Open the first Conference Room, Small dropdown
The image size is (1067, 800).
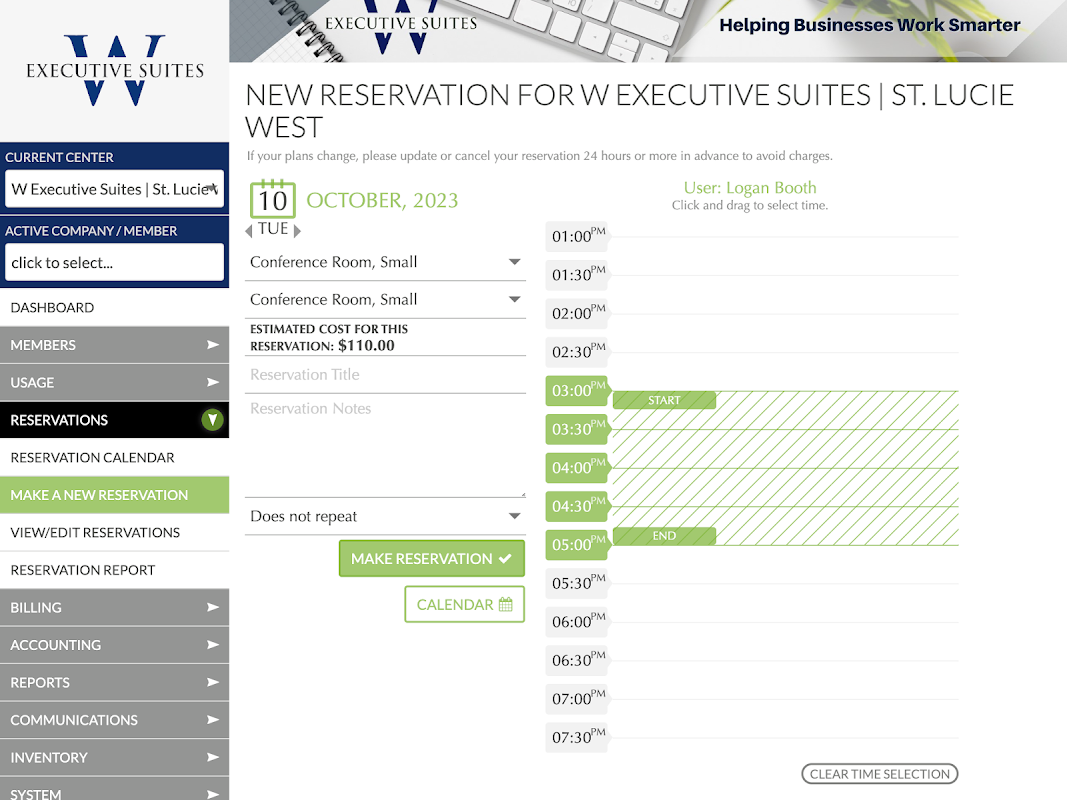coord(385,262)
